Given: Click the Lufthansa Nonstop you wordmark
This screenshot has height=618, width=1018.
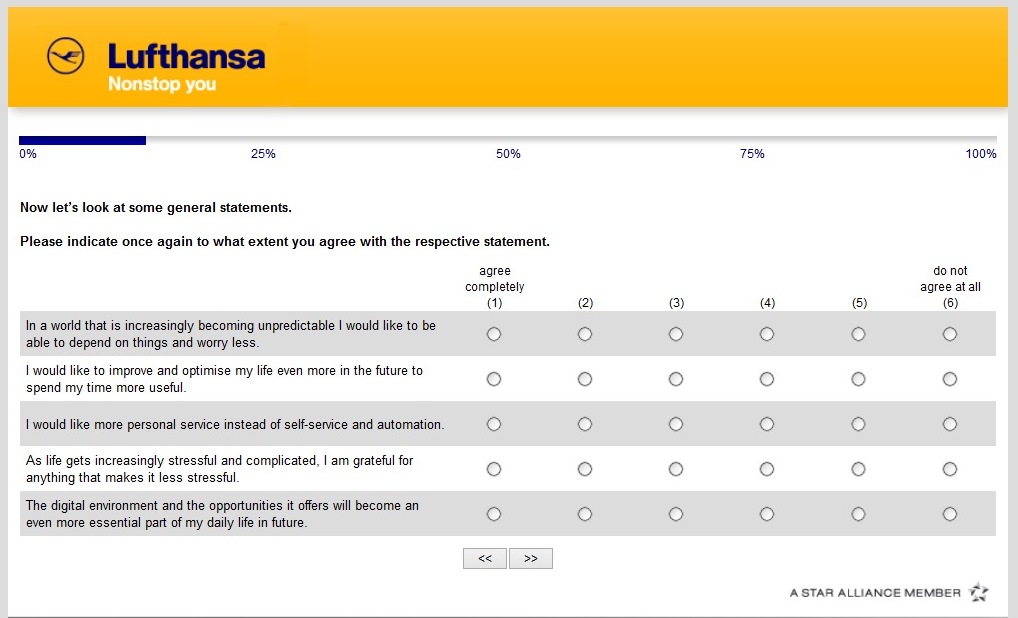Looking at the screenshot, I should click(x=186, y=66).
